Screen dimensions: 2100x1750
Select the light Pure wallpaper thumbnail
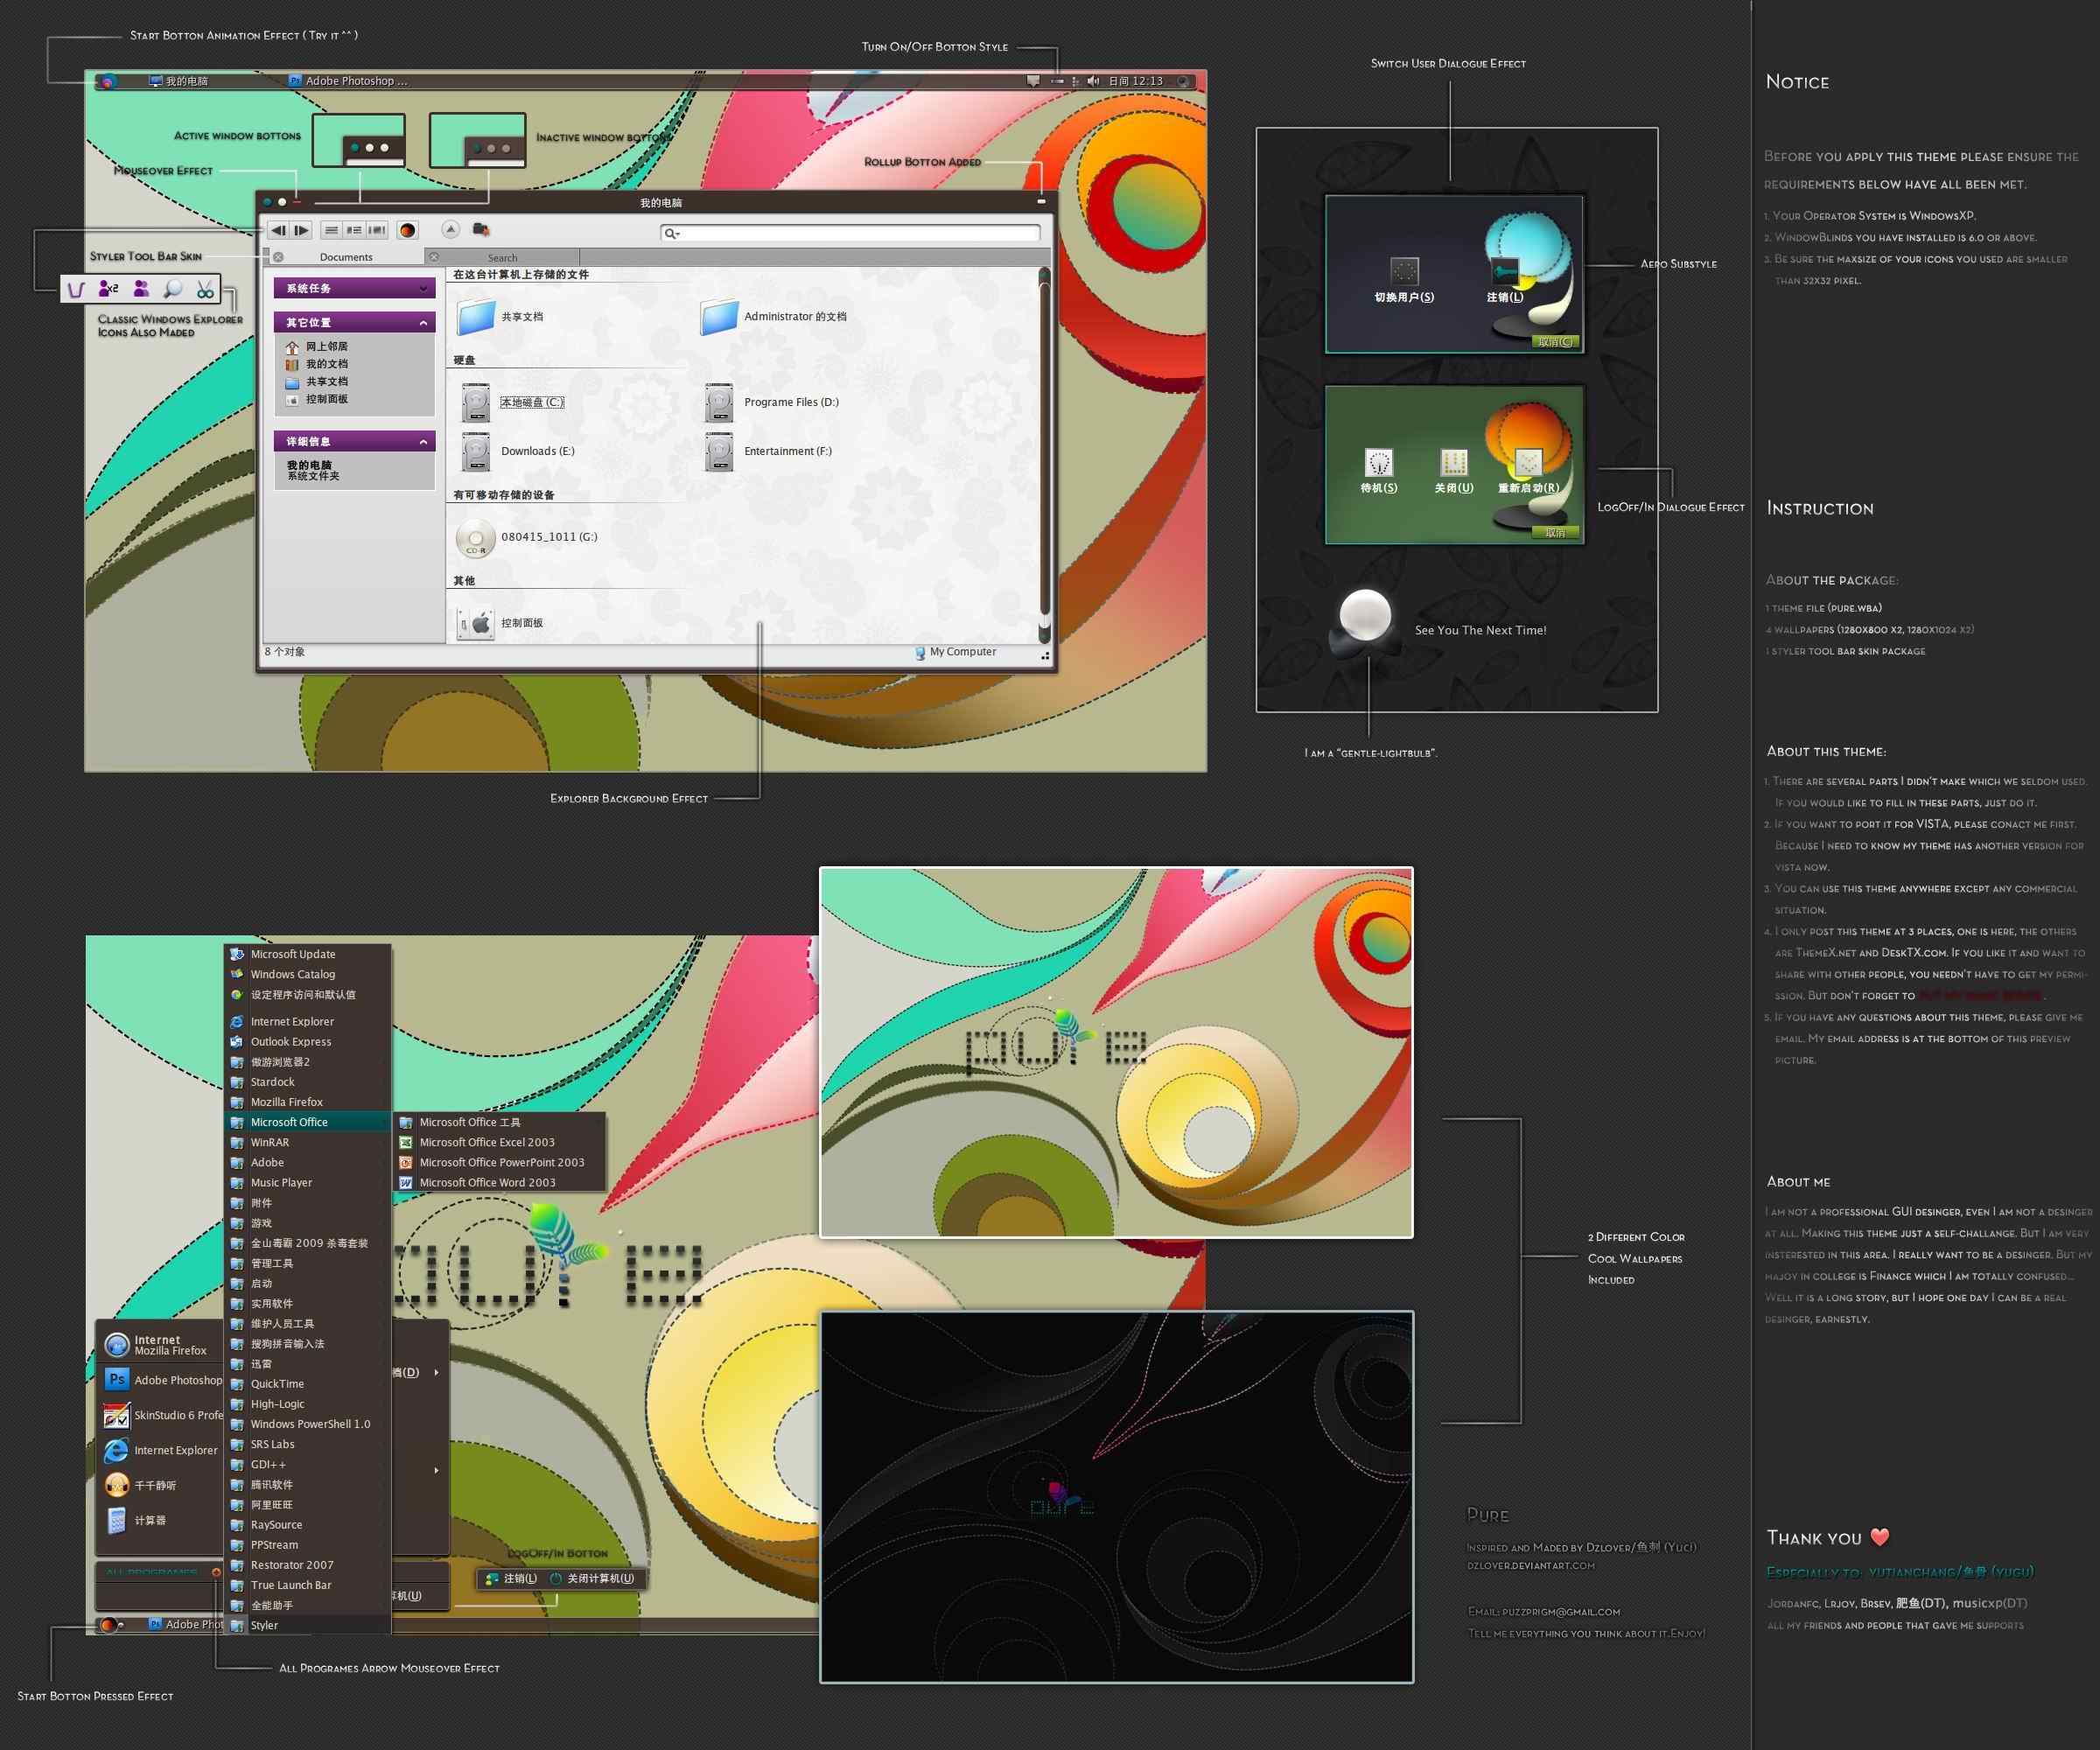point(1116,1052)
